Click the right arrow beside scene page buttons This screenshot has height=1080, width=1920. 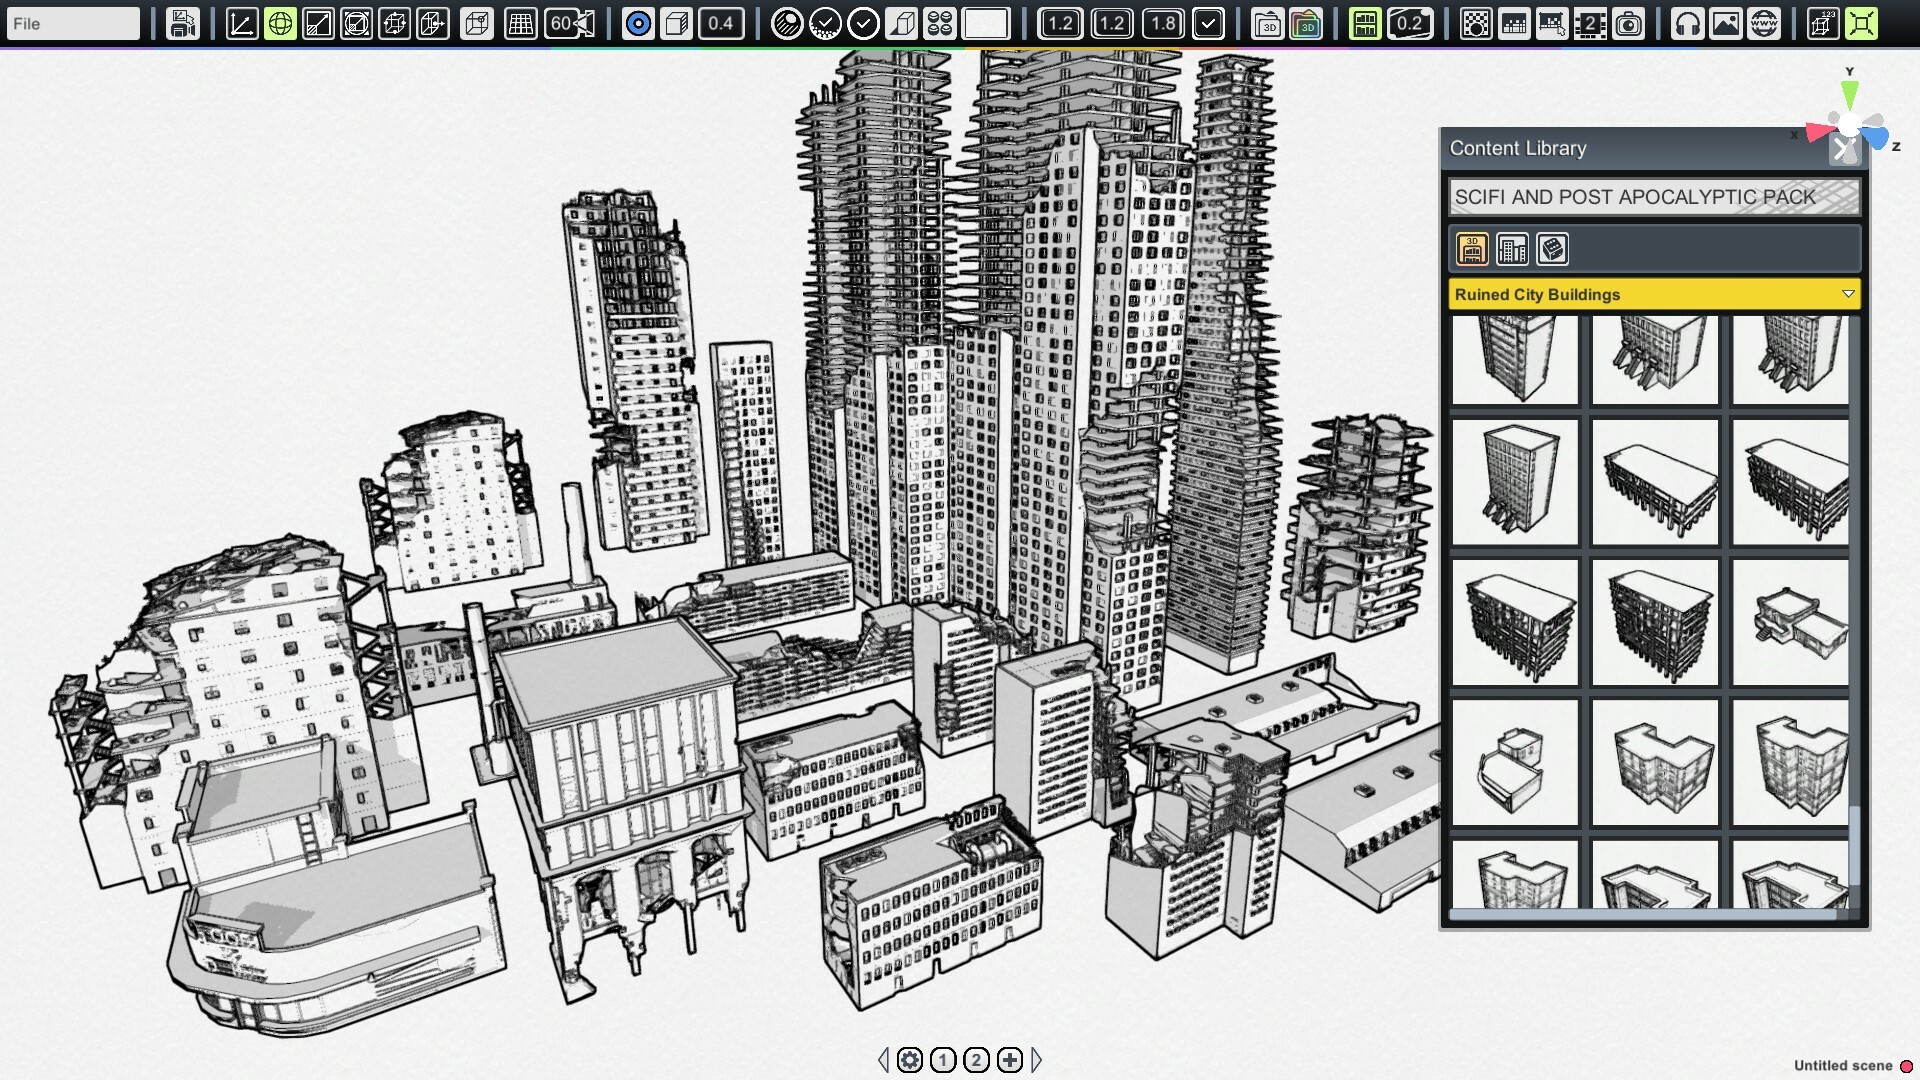tap(1037, 1060)
